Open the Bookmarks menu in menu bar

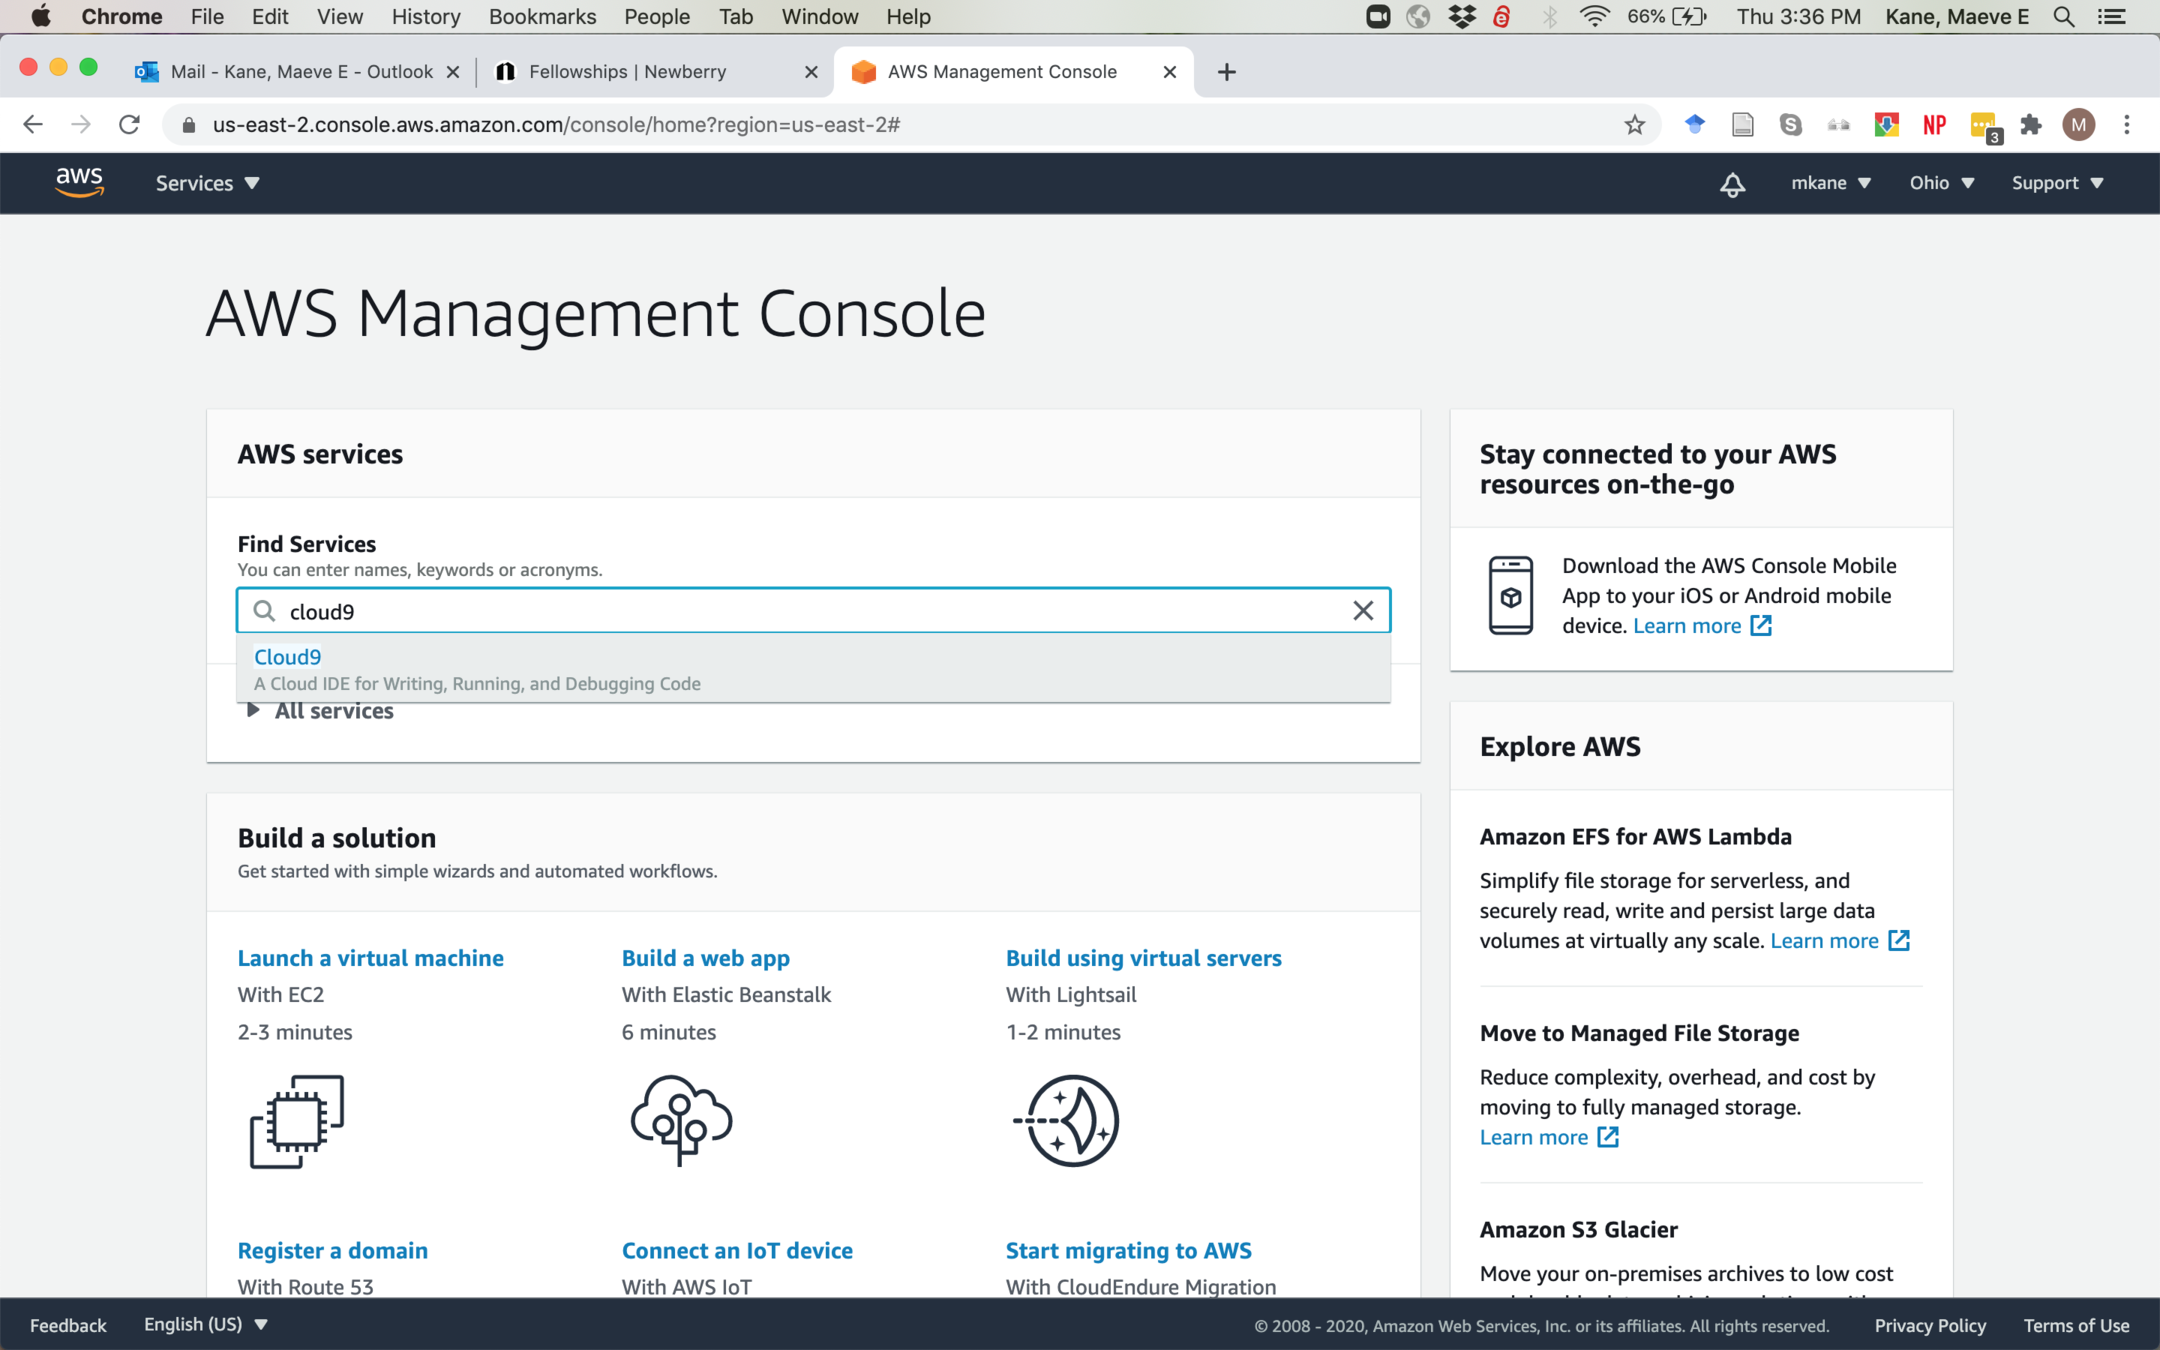pos(542,16)
